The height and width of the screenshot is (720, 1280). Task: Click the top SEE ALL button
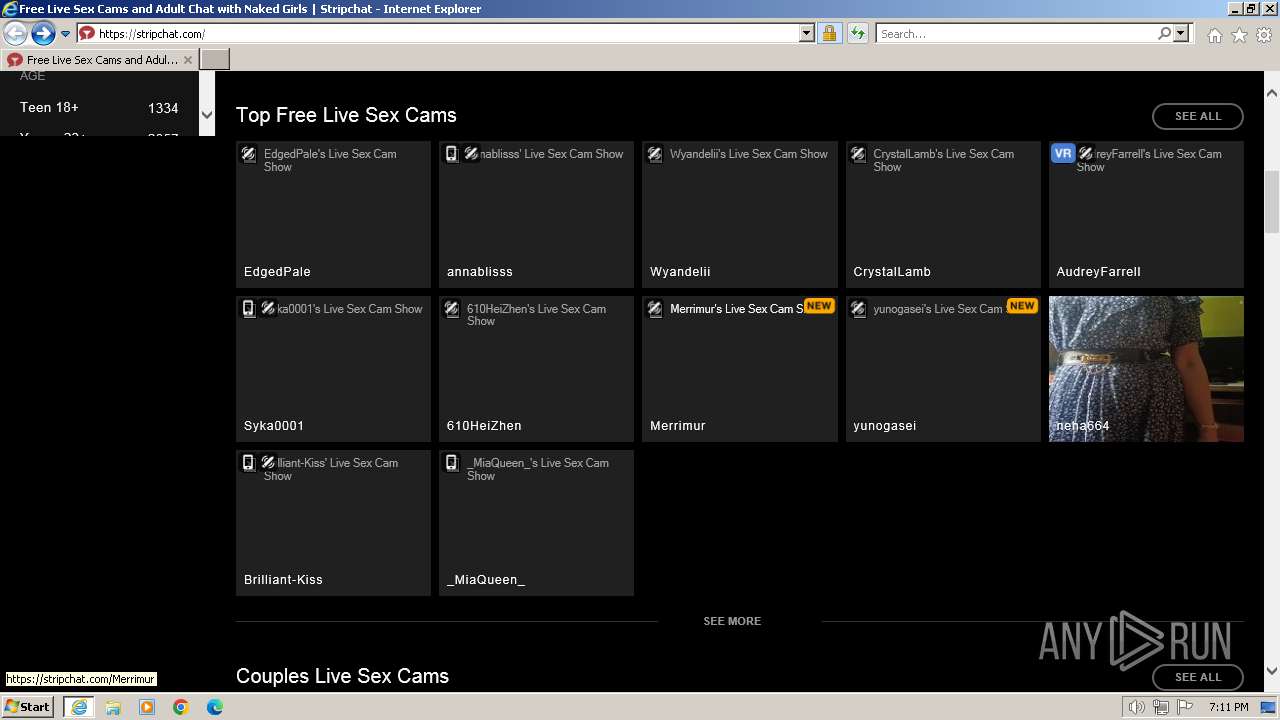click(x=1198, y=116)
